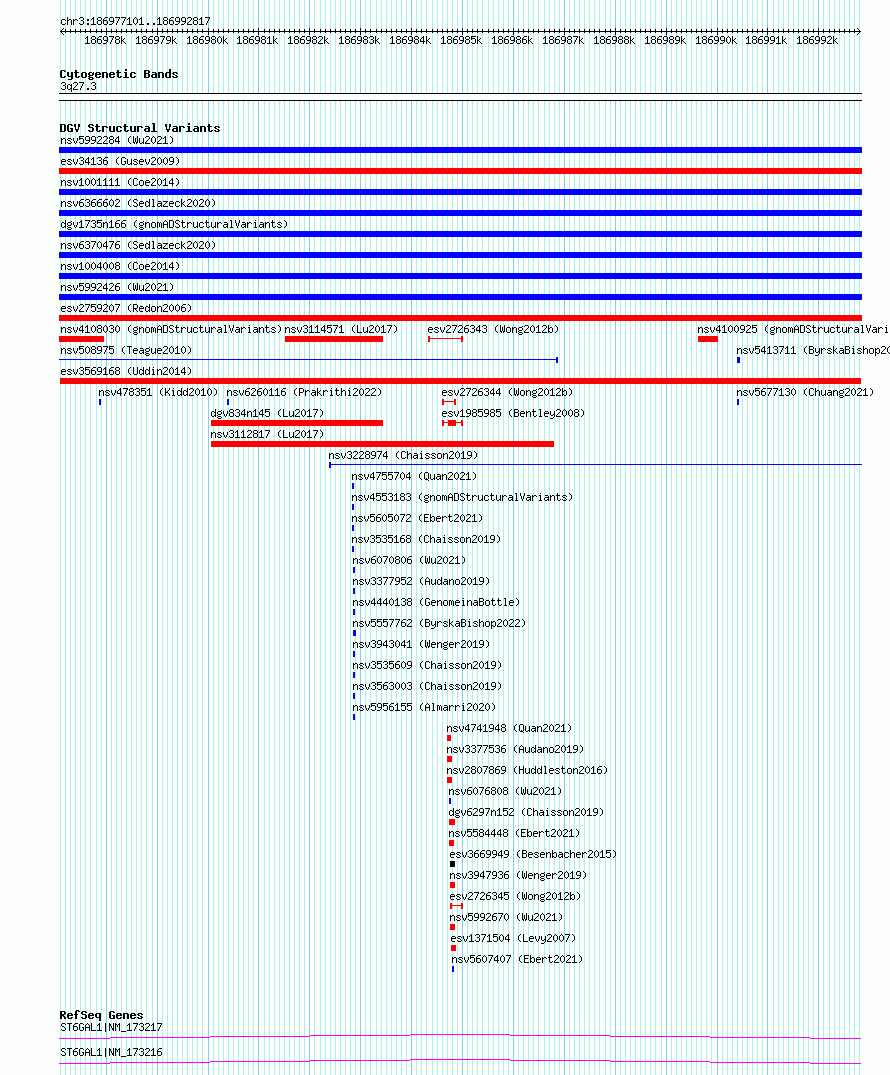Click dgv6297n152 (Chaisson2019) label
This screenshot has height=1075, width=890.
(526, 812)
